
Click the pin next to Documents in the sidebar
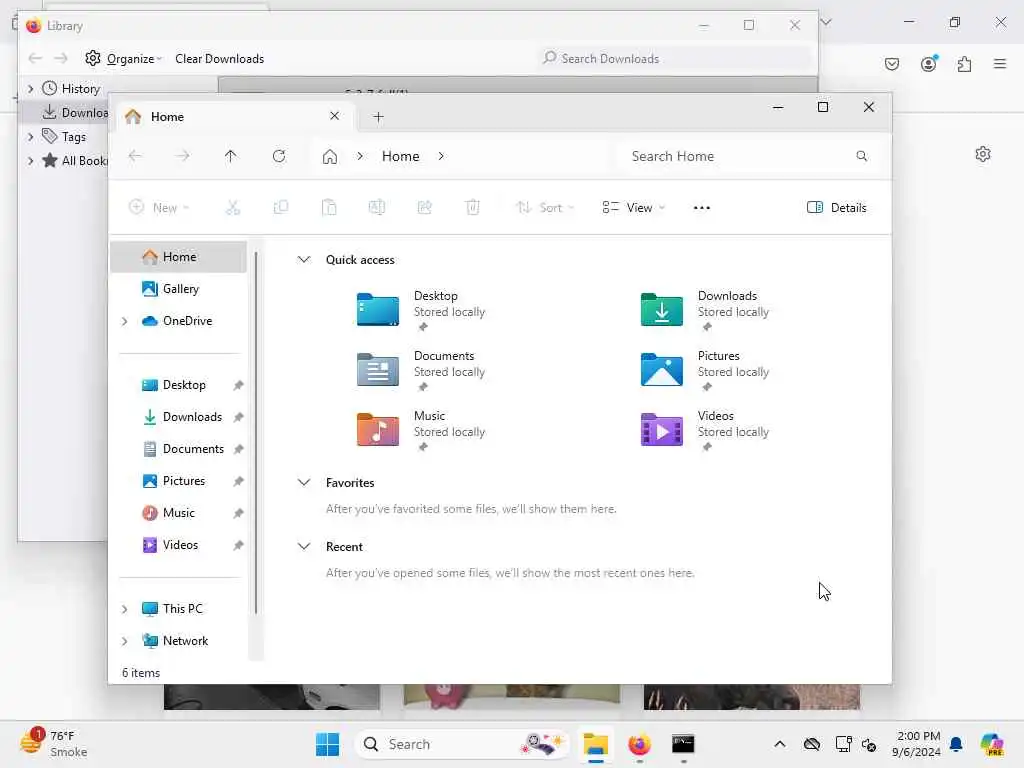238,449
